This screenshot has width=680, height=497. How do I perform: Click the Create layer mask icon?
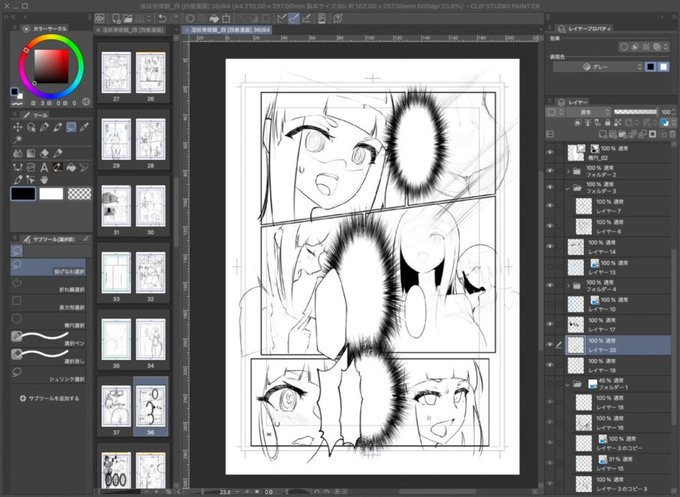tap(652, 134)
